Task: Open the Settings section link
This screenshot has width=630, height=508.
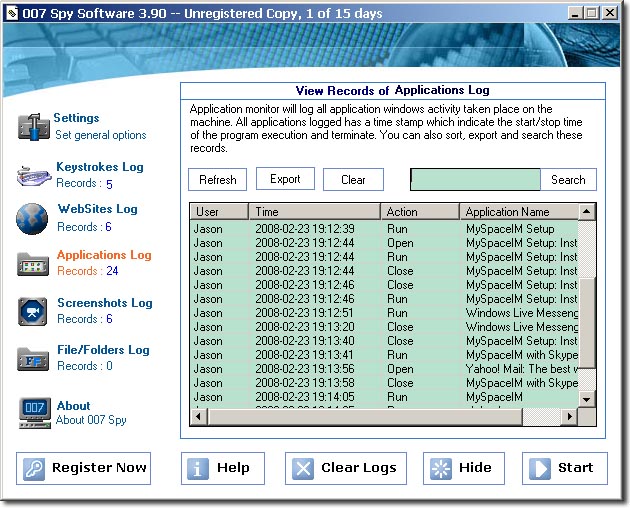Action: coord(76,118)
